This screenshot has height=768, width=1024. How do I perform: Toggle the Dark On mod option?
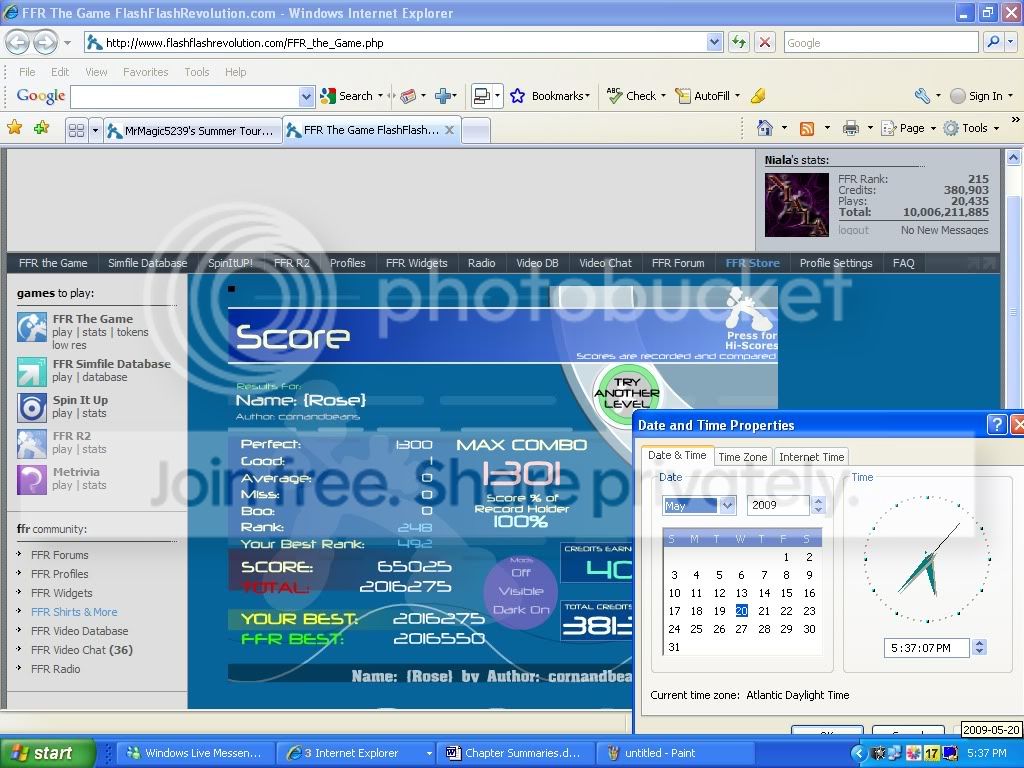[521, 610]
